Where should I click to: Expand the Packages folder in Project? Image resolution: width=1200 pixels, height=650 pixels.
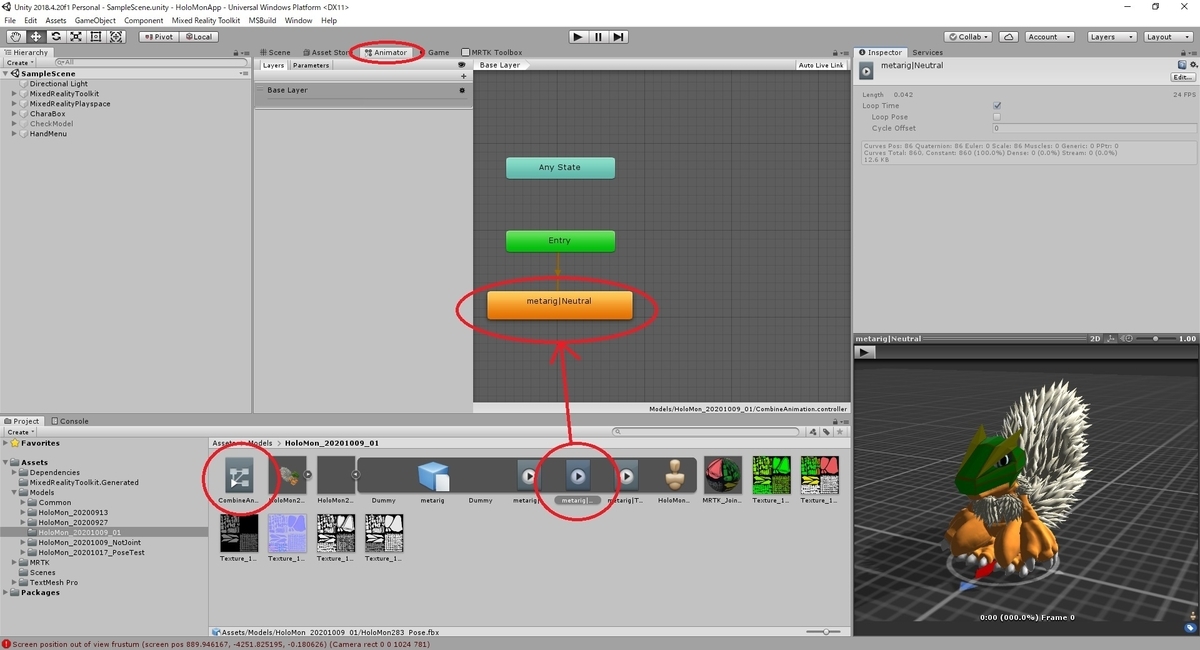coord(5,592)
